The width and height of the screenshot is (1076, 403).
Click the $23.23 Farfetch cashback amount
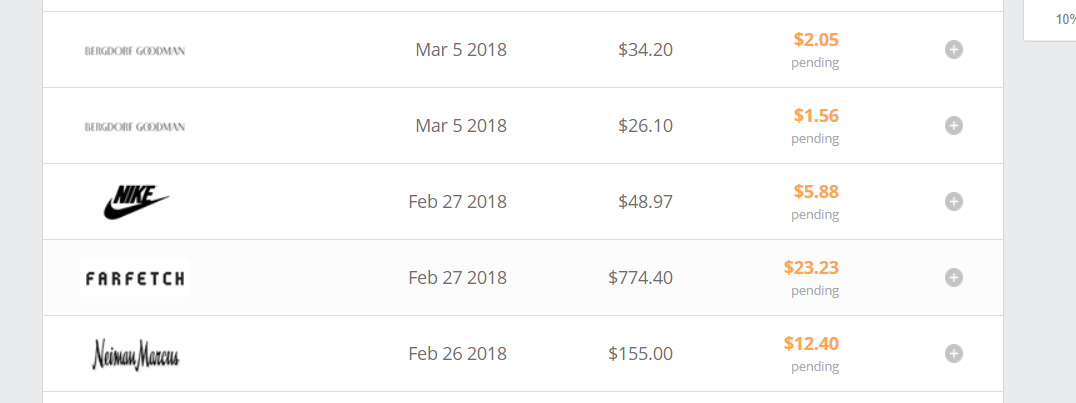pos(811,268)
